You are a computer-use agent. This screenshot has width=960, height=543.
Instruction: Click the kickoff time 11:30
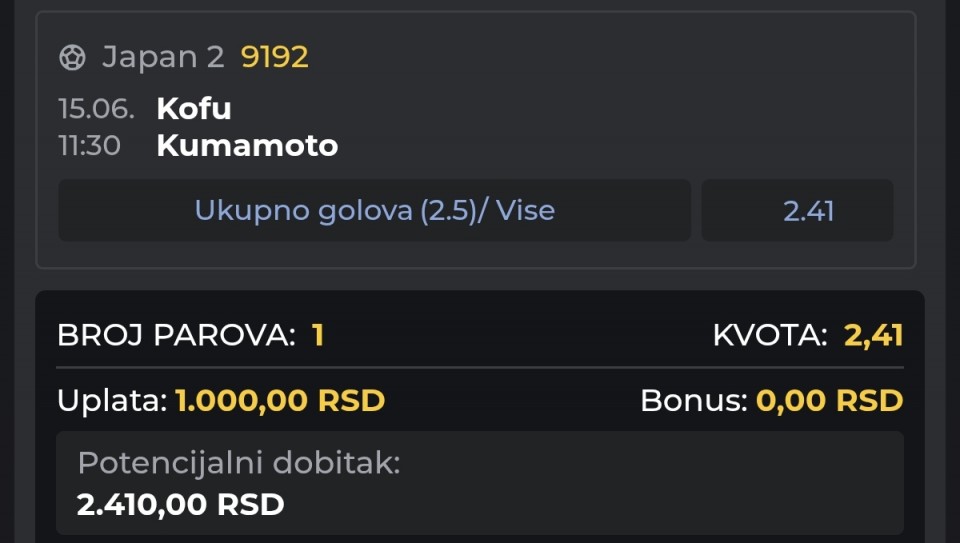coord(89,146)
